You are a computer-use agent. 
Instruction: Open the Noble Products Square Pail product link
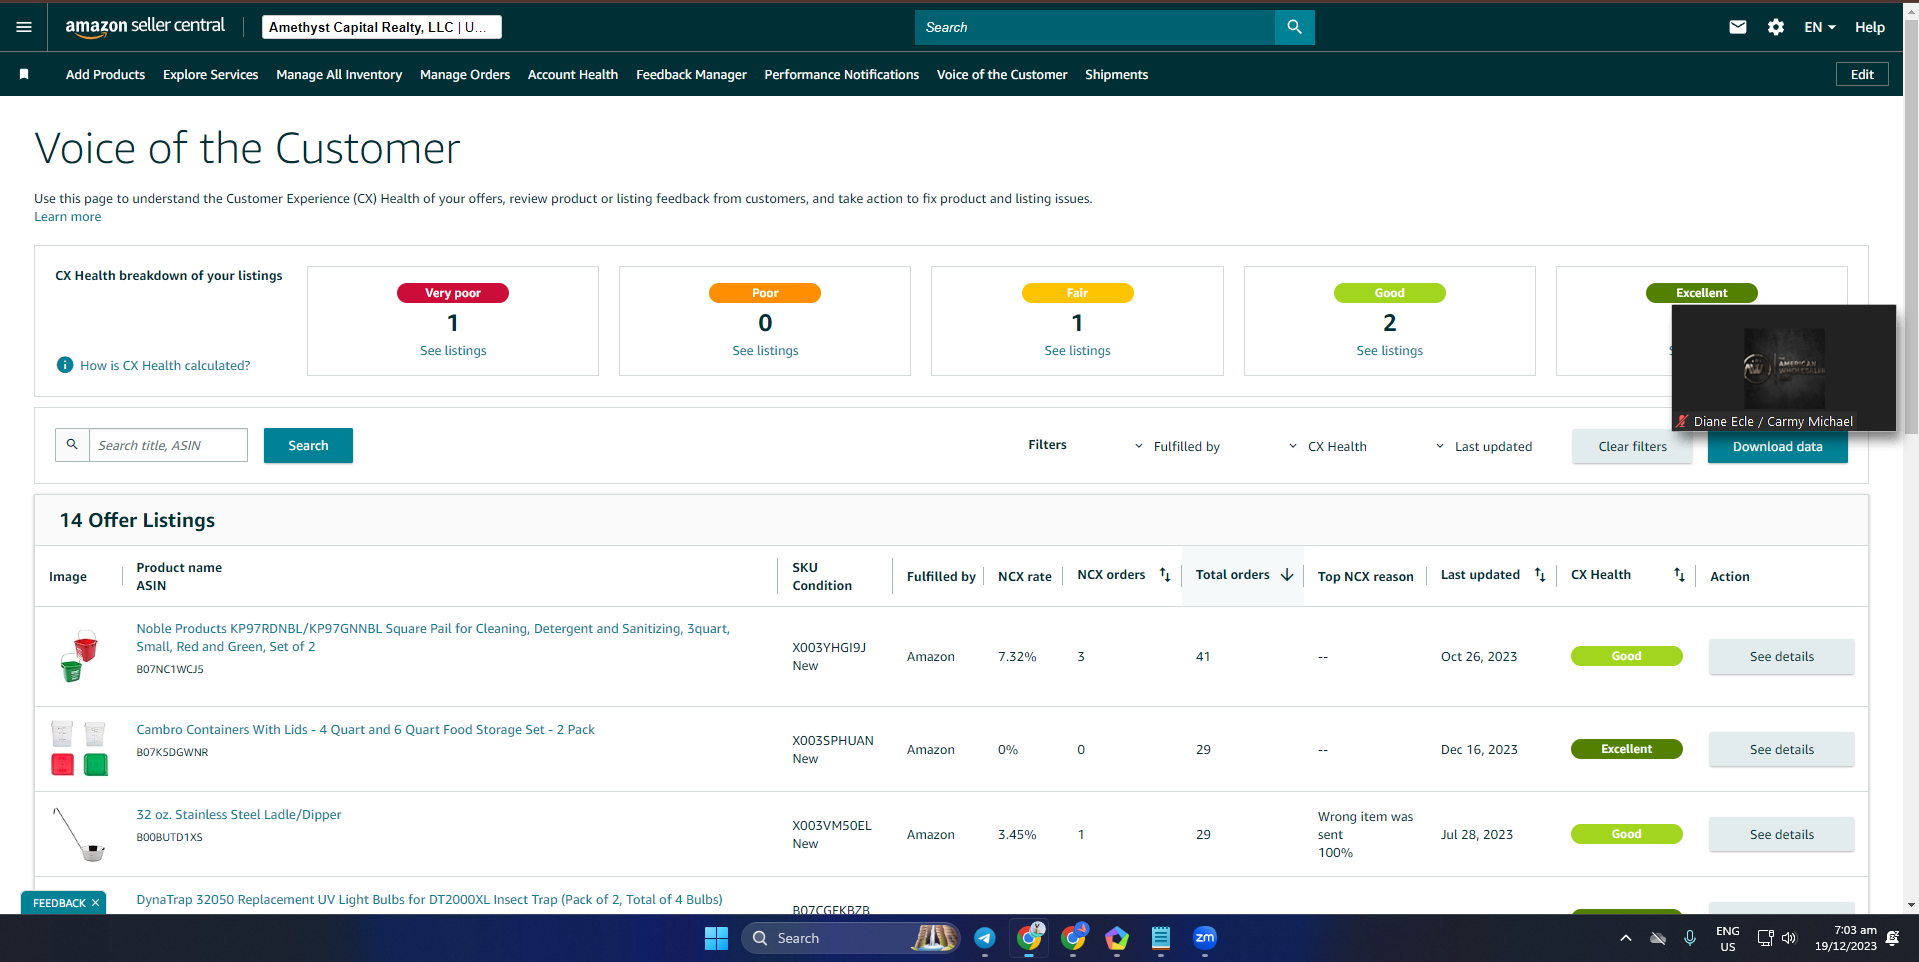point(433,638)
